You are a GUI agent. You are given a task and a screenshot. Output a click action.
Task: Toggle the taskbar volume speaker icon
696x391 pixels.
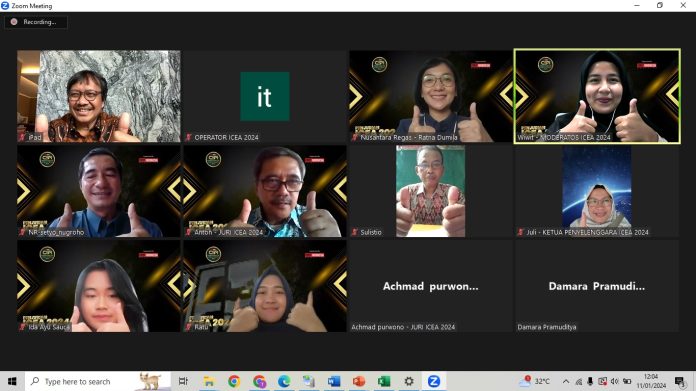pyautogui.click(x=615, y=381)
